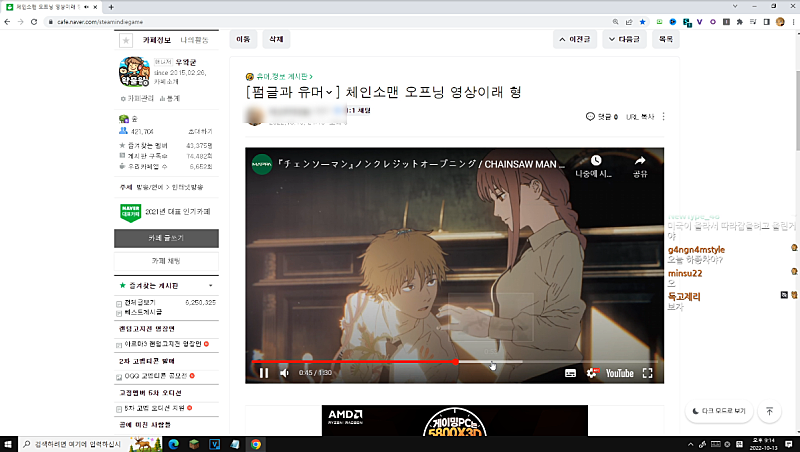Click the Watch Later clock icon
This screenshot has width=800, height=452.
(x=595, y=161)
